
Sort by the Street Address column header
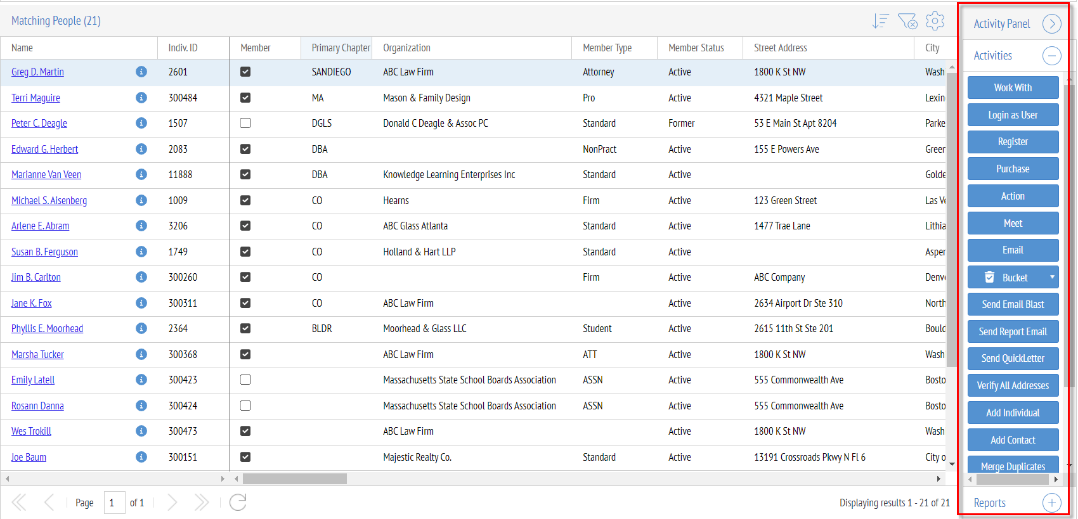click(x=828, y=48)
